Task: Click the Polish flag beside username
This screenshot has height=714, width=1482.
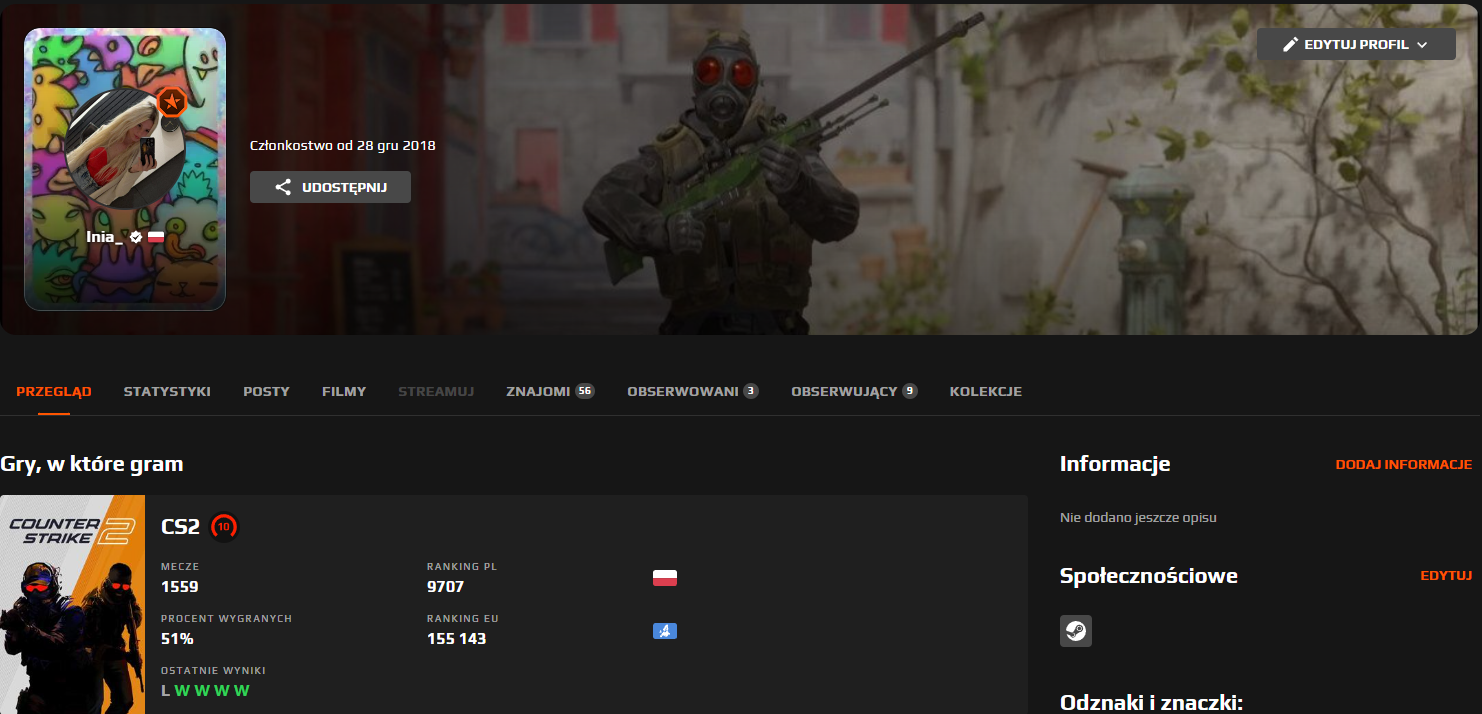Action: [x=156, y=237]
